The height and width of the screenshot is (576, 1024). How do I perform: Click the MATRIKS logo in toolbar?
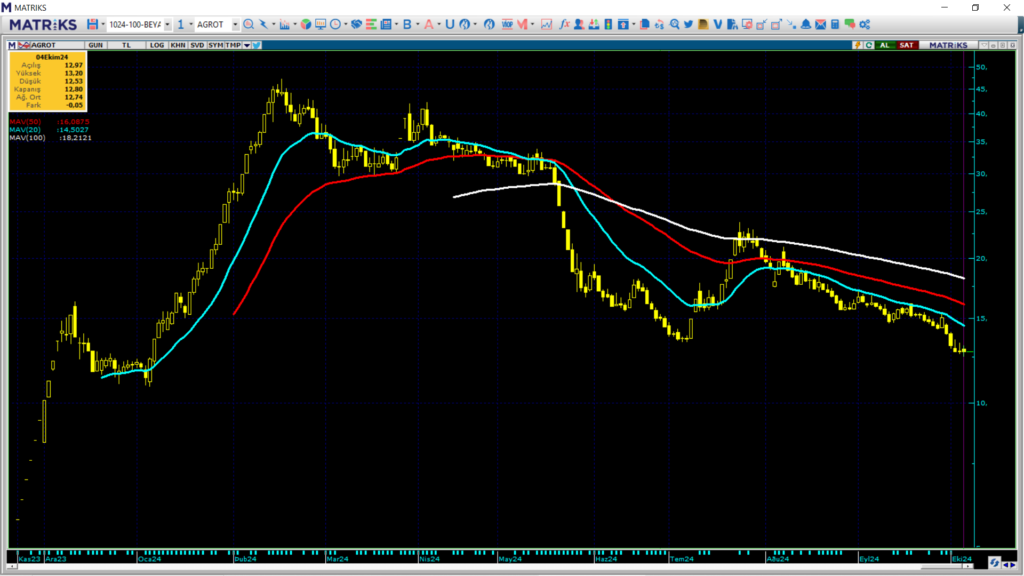(43, 24)
